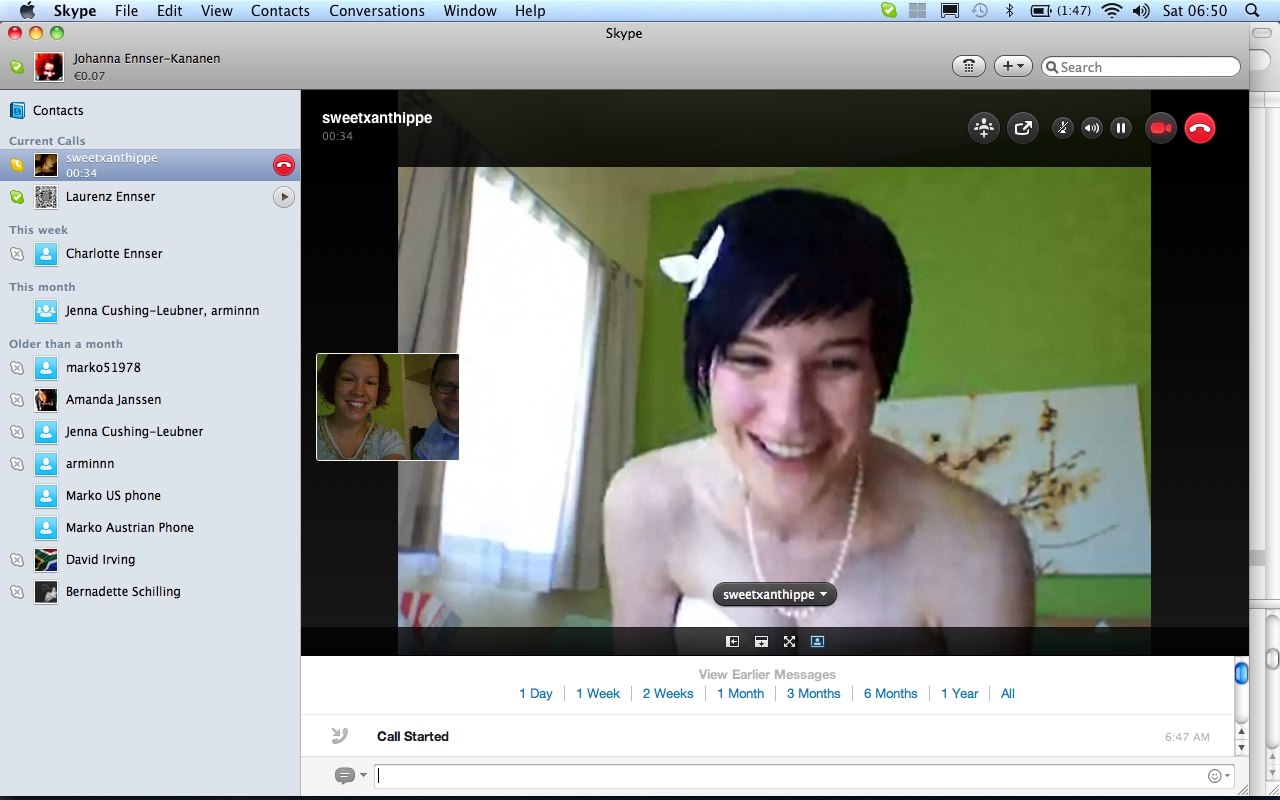Open the Bluetooth menu bar icon
Viewport: 1280px width, 800px height.
(x=1010, y=11)
